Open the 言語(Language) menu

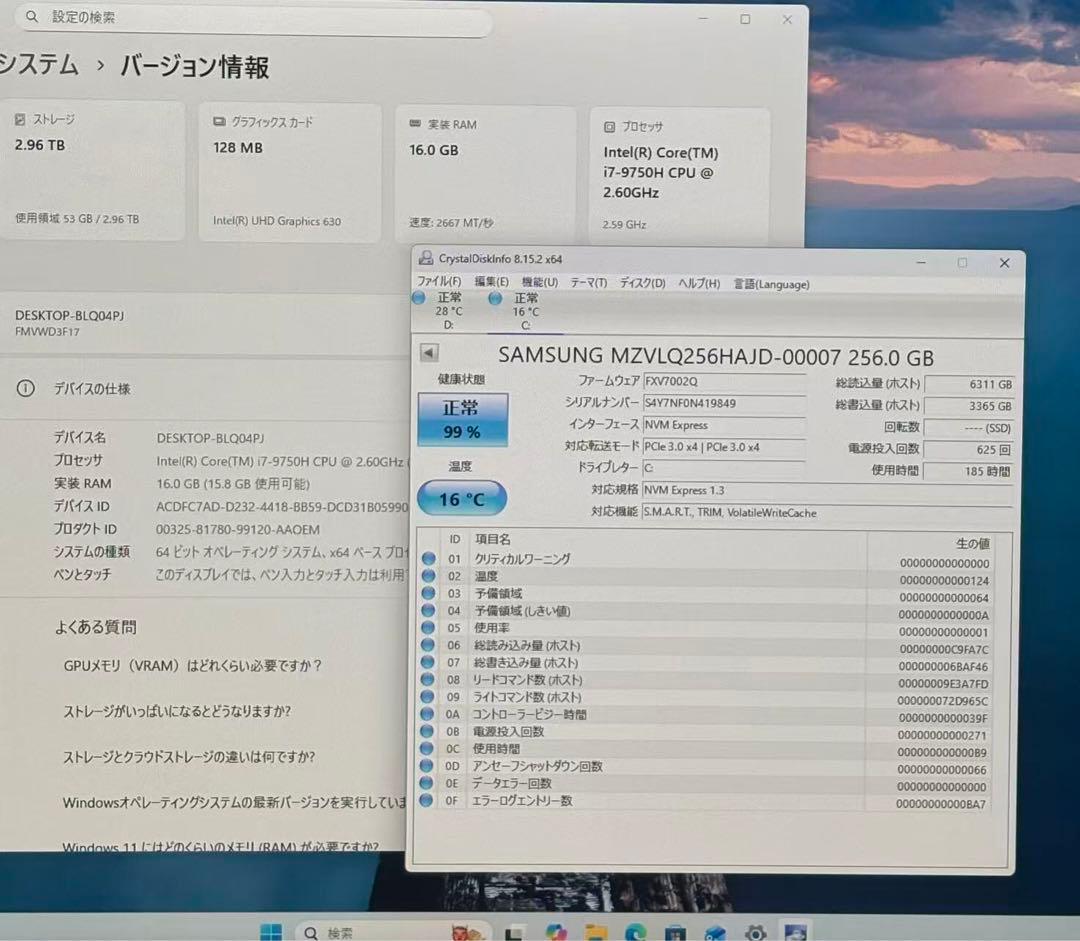[x=771, y=284]
